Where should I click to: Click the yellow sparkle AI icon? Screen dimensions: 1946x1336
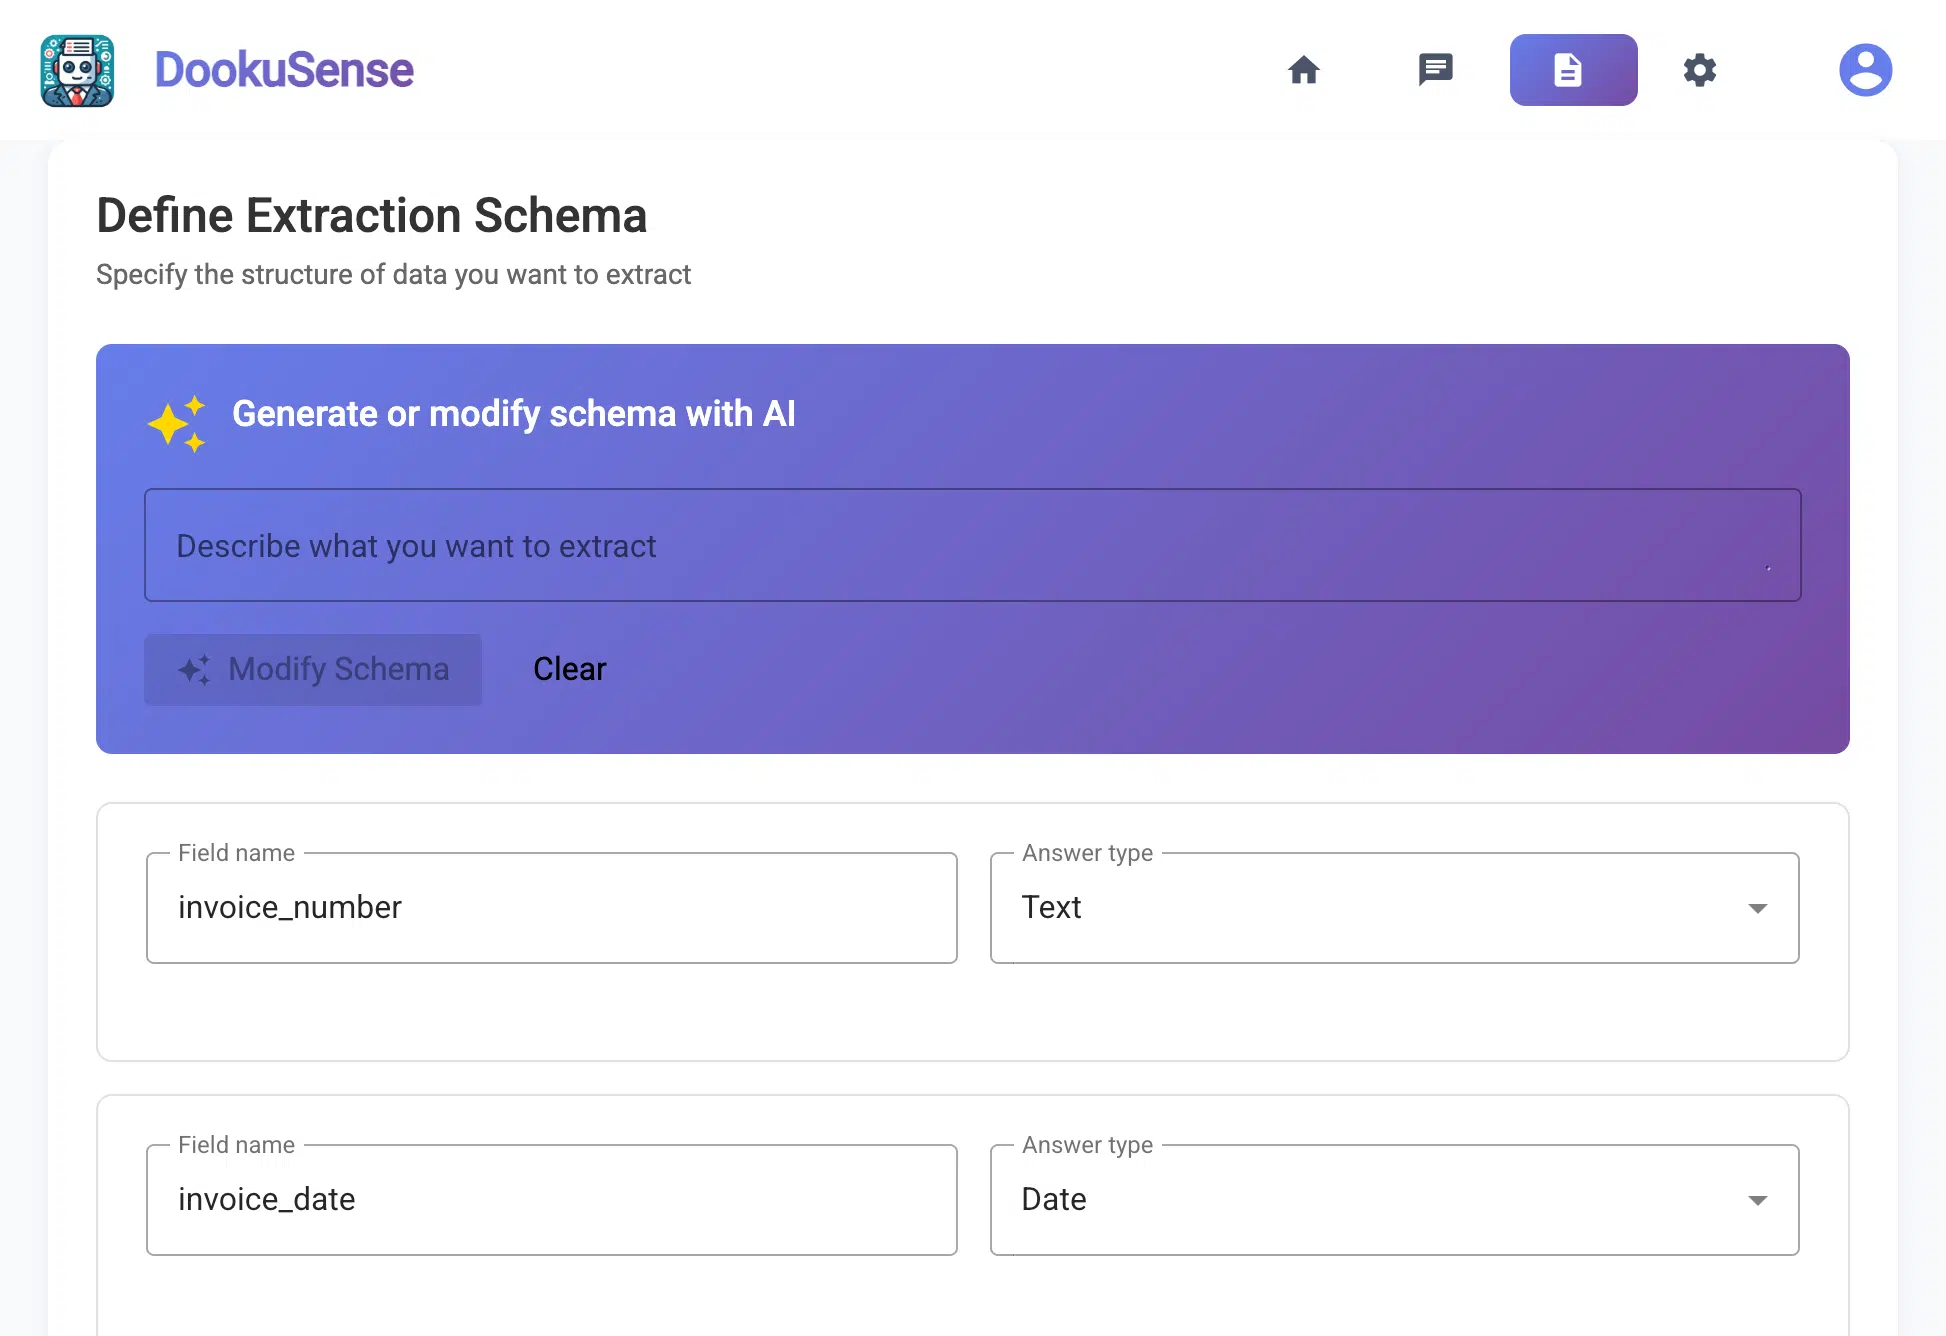click(177, 424)
